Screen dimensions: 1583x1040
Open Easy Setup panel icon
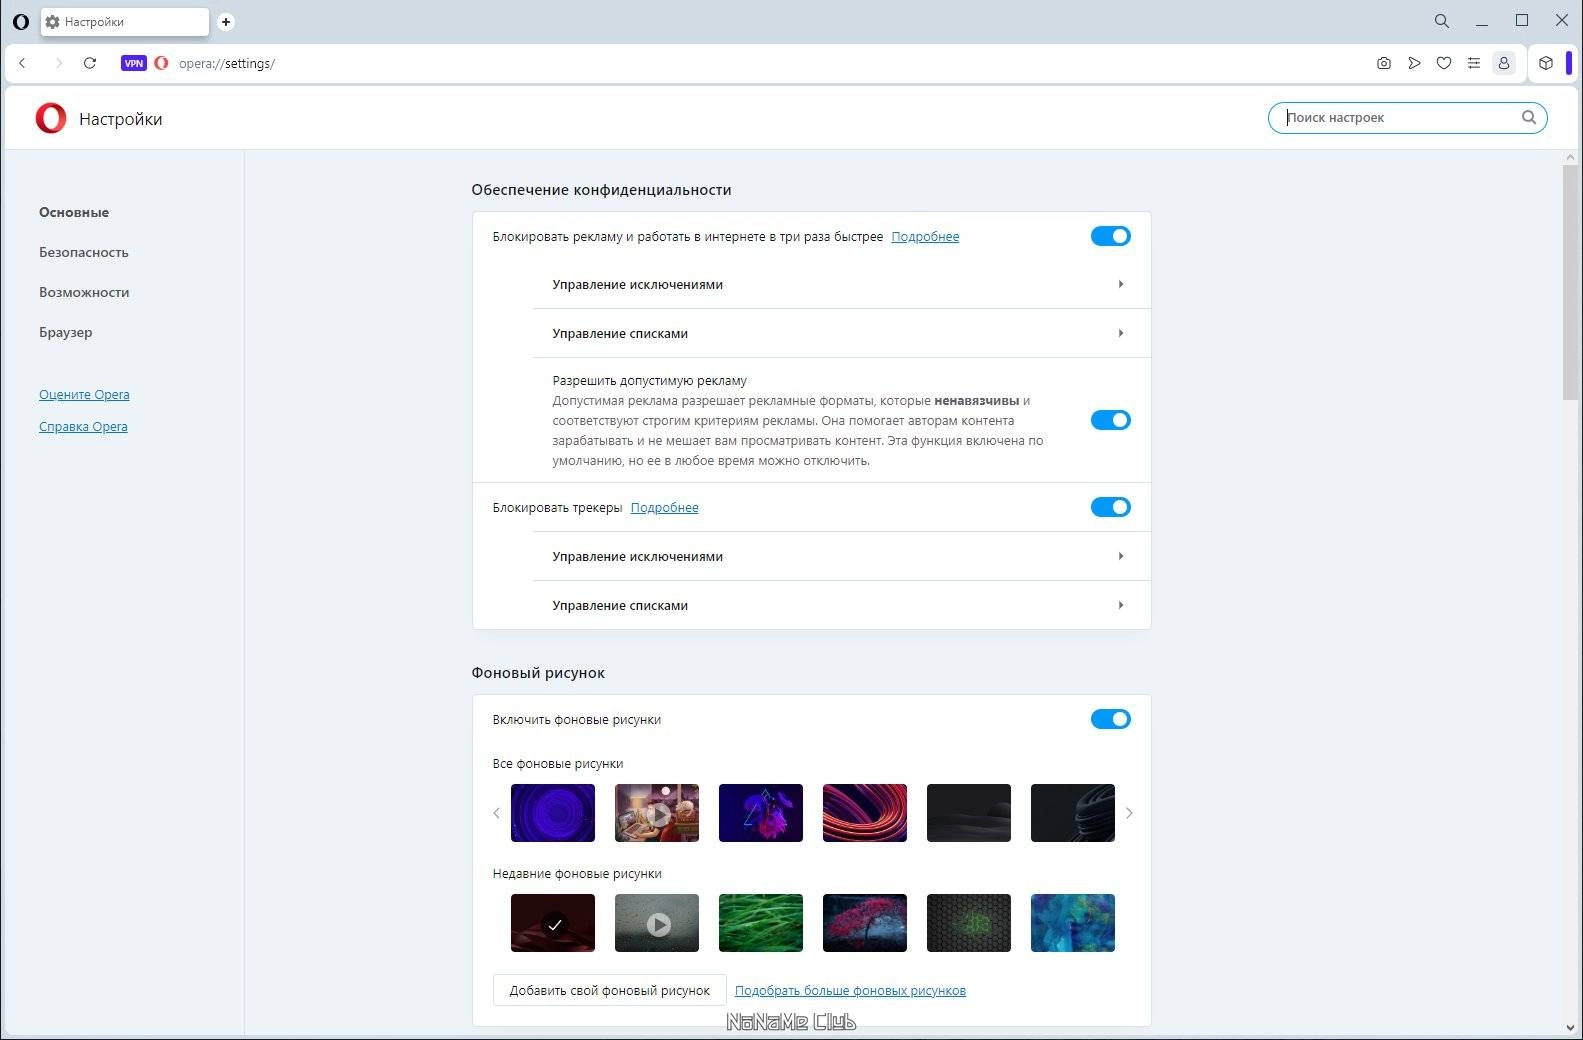point(1474,63)
